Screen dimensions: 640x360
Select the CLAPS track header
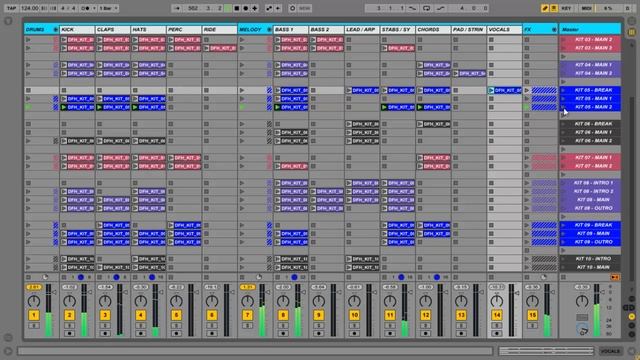coord(113,30)
